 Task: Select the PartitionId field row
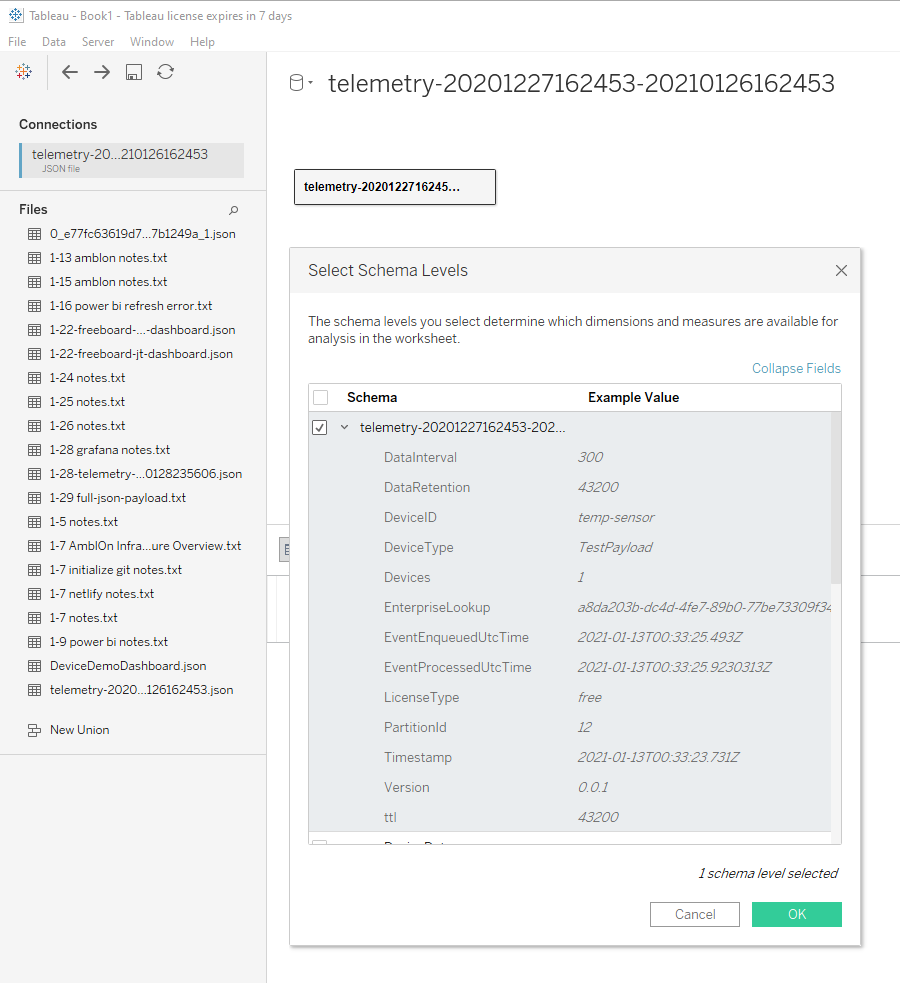[x=570, y=728]
